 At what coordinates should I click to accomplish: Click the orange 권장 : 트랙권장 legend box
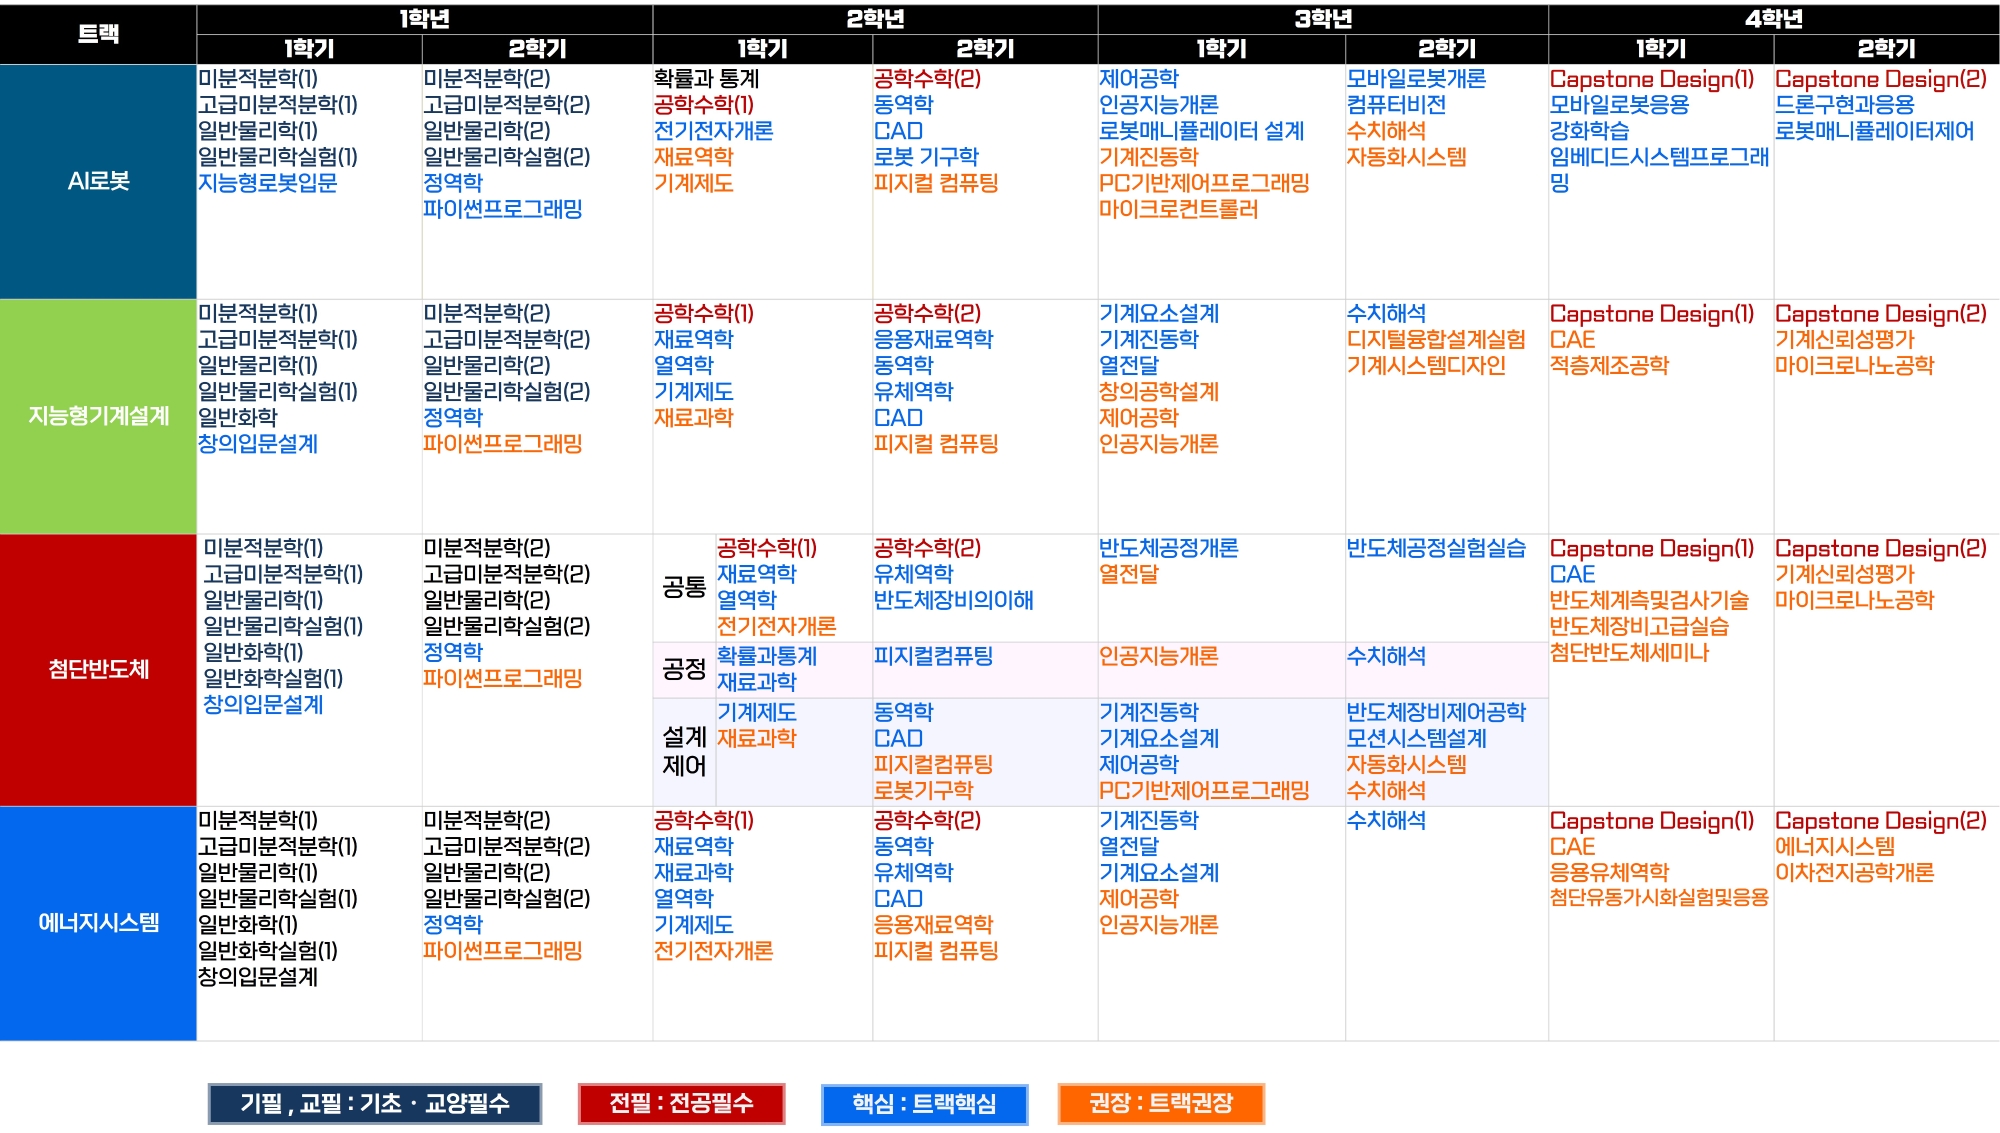click(x=1160, y=1103)
